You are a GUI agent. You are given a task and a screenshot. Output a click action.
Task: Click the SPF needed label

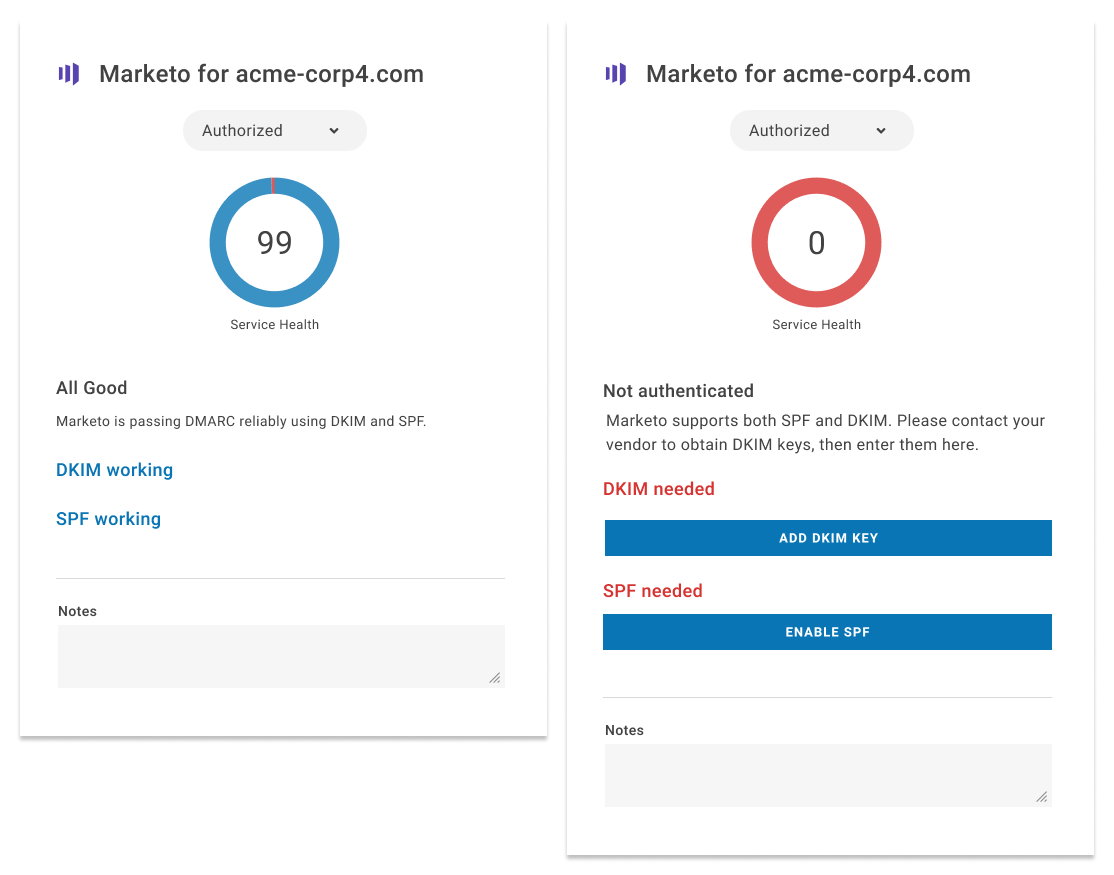pos(653,591)
